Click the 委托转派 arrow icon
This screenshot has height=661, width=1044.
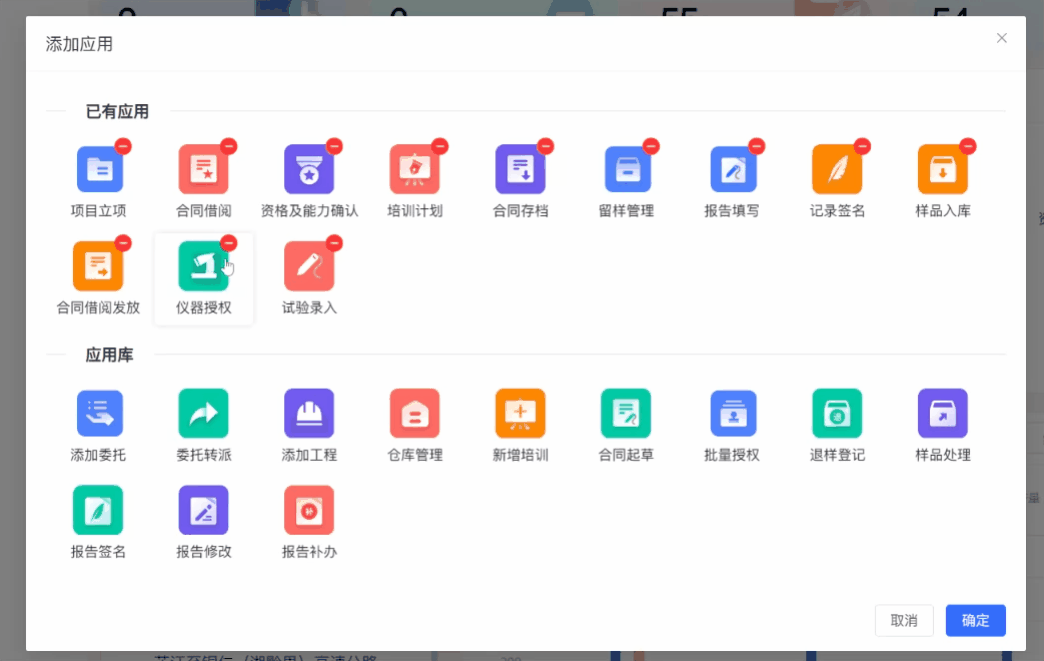pos(203,413)
